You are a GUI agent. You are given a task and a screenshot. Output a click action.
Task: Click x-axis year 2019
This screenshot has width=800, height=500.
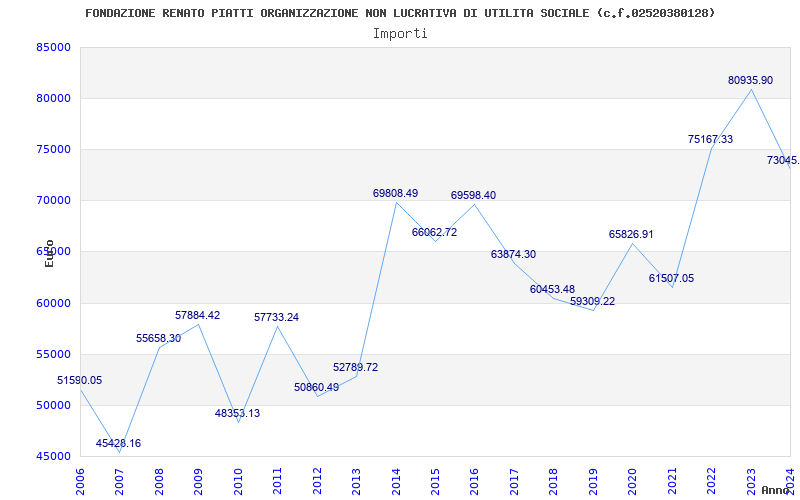click(593, 481)
